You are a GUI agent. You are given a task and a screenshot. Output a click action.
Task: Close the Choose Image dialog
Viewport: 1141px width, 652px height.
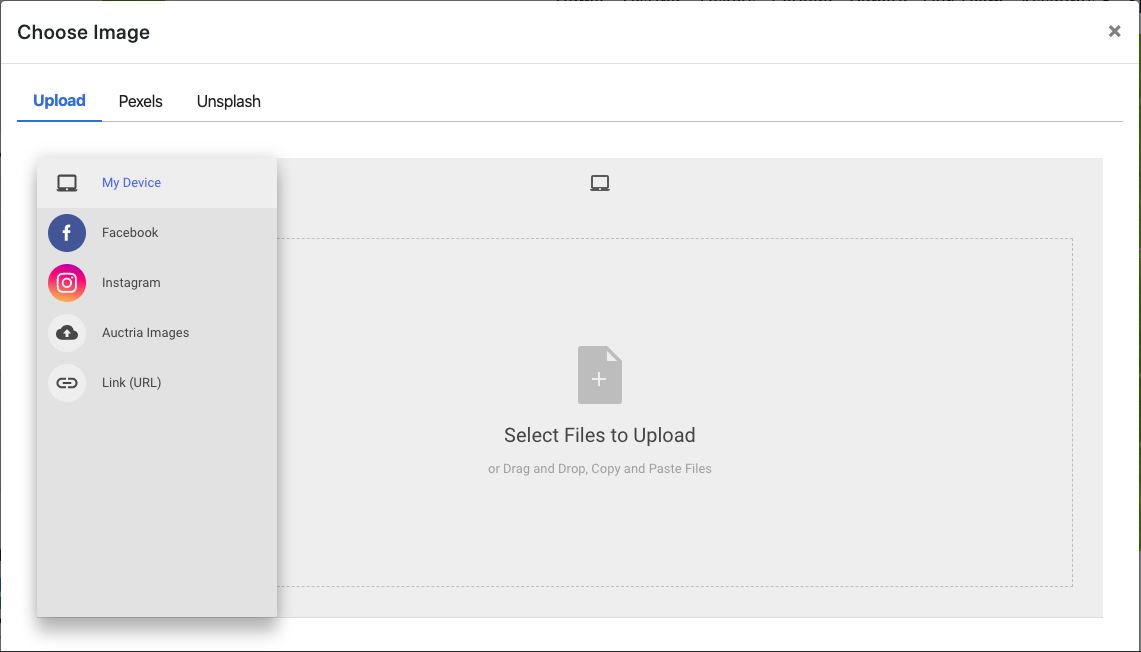[1114, 32]
